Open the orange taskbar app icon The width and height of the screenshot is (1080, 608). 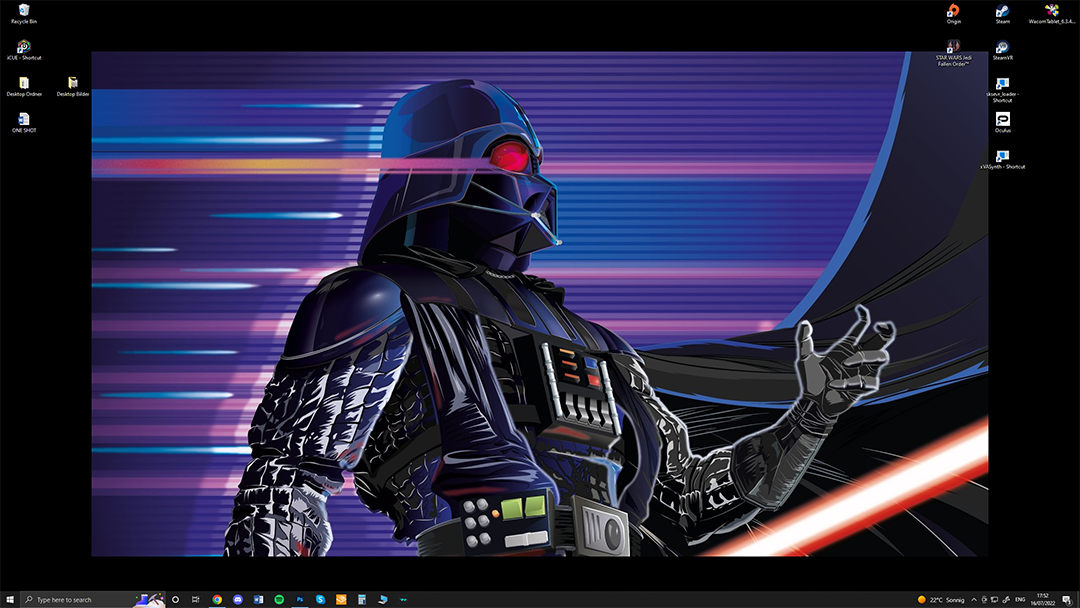tap(341, 599)
